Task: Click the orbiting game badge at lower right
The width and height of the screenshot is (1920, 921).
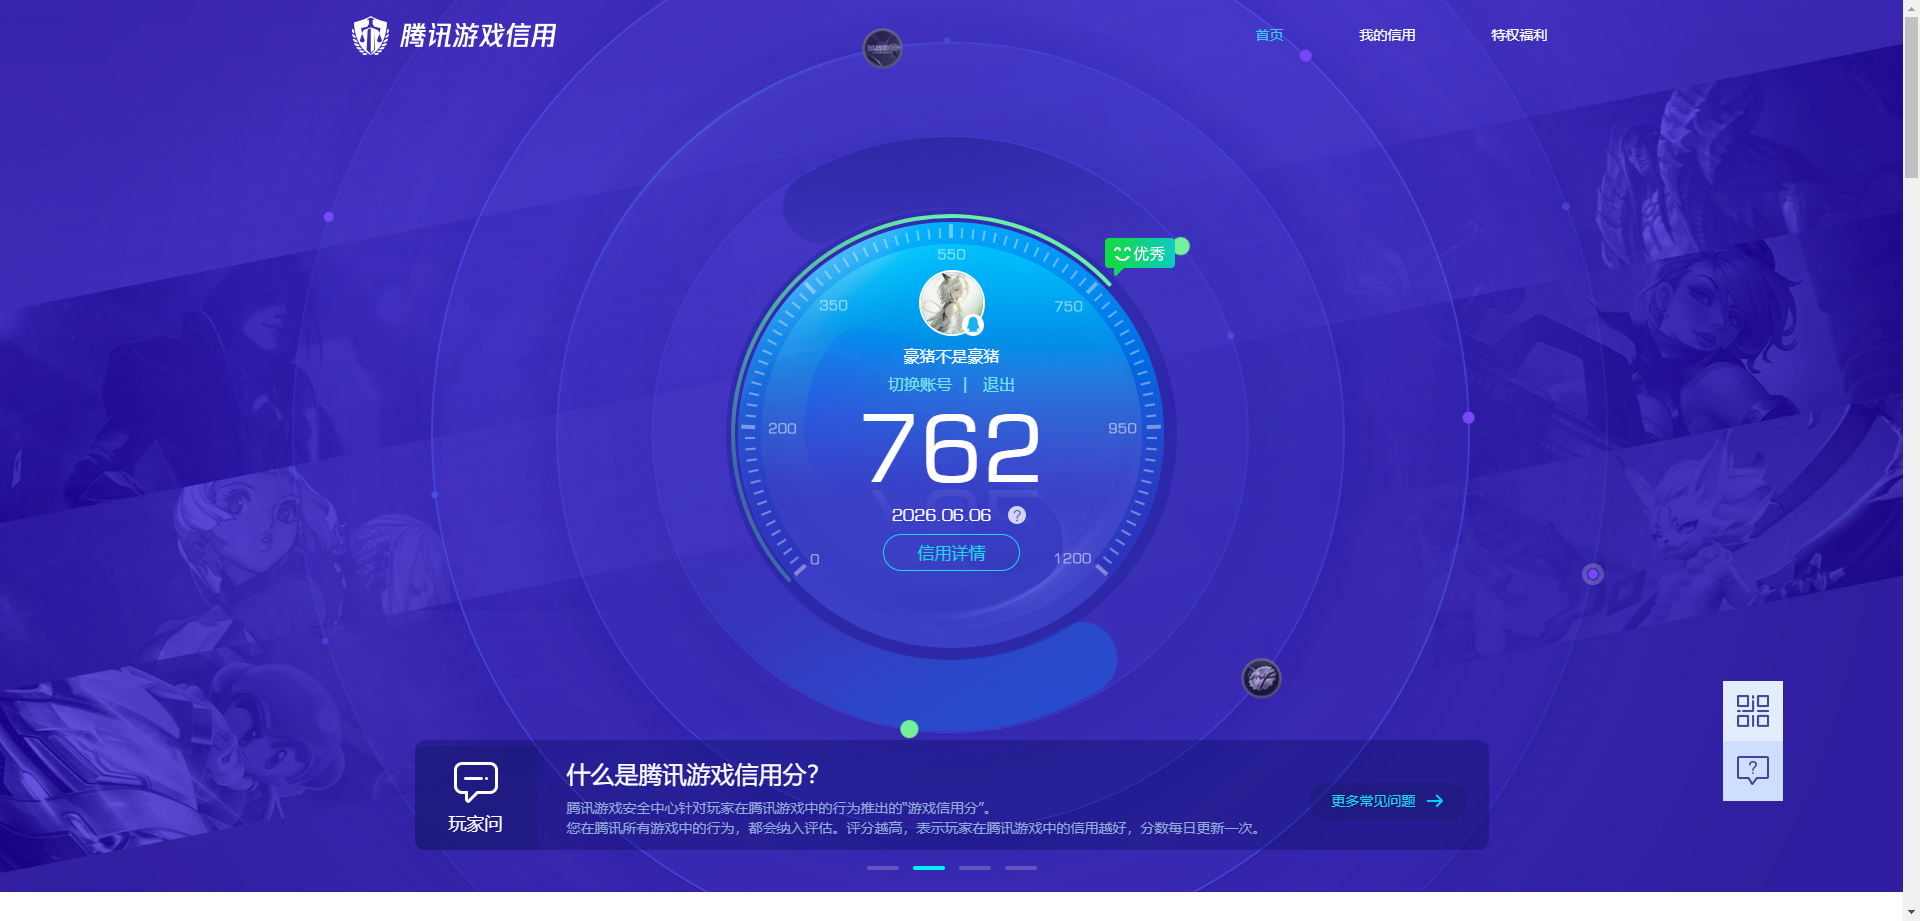Action: tap(1261, 679)
